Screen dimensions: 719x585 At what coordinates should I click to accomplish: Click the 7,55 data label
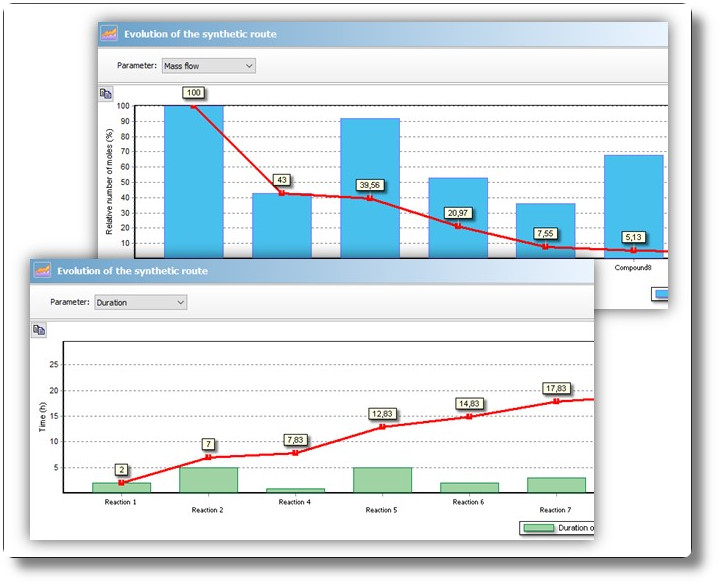pos(545,233)
